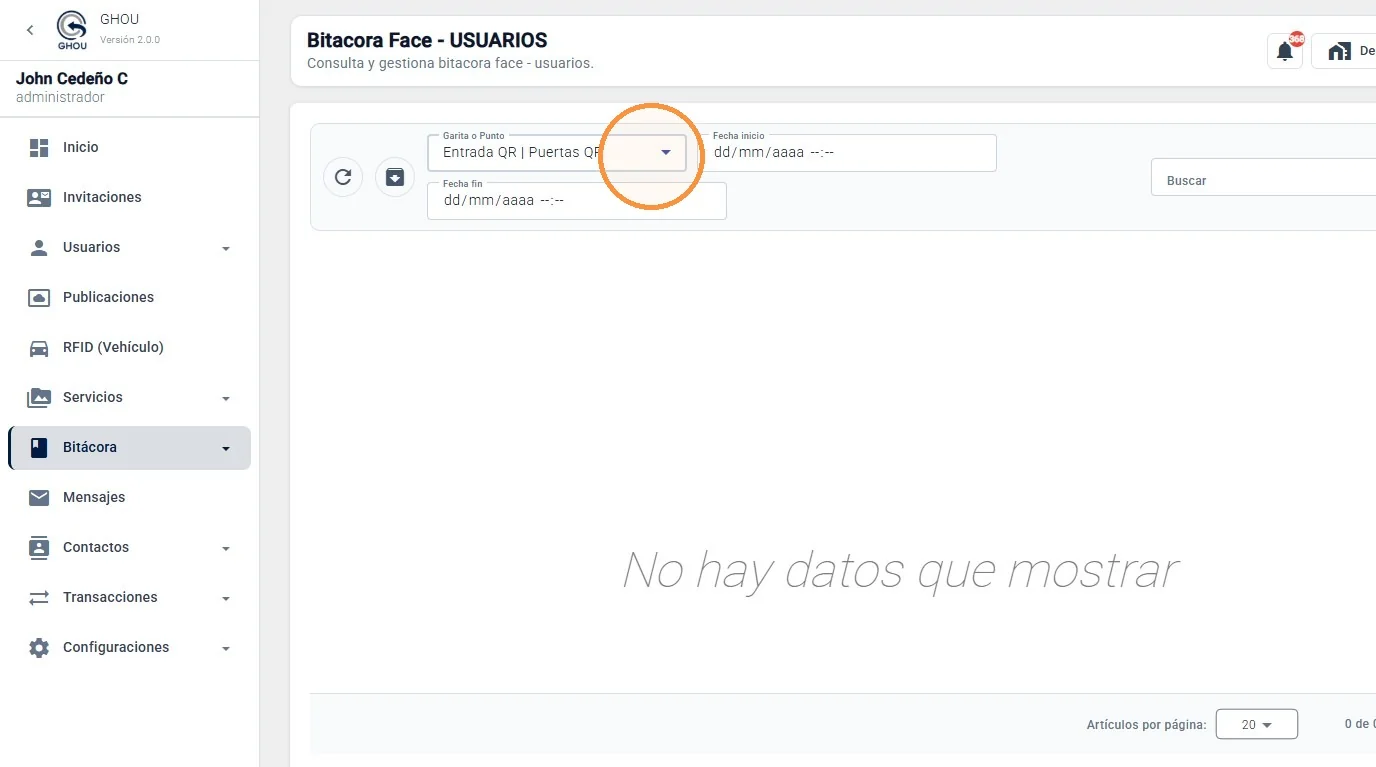This screenshot has width=1376, height=767.
Task: Click the archive download icon button
Action: click(395, 177)
